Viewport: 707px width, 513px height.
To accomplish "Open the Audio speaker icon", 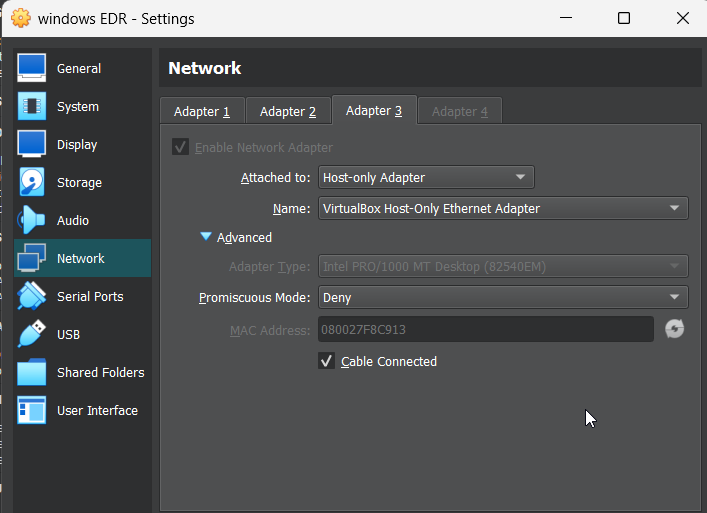I will 32,220.
